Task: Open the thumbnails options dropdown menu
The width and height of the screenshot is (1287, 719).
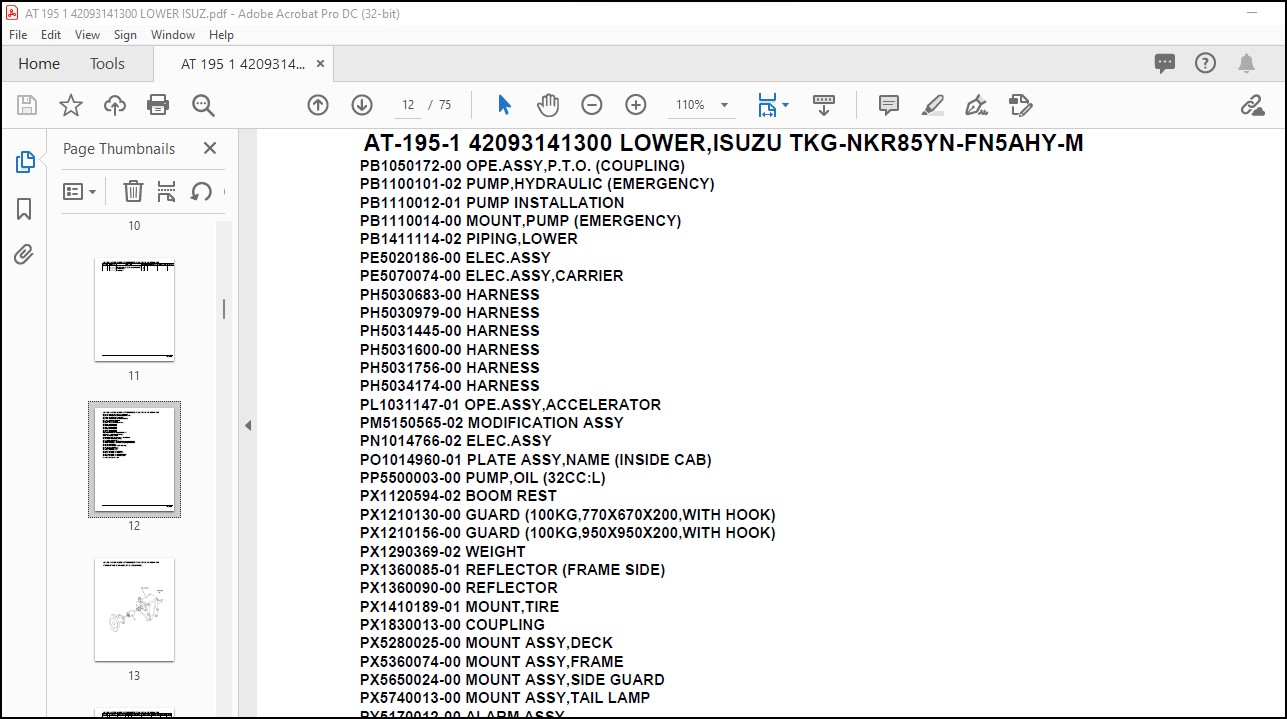Action: [80, 191]
